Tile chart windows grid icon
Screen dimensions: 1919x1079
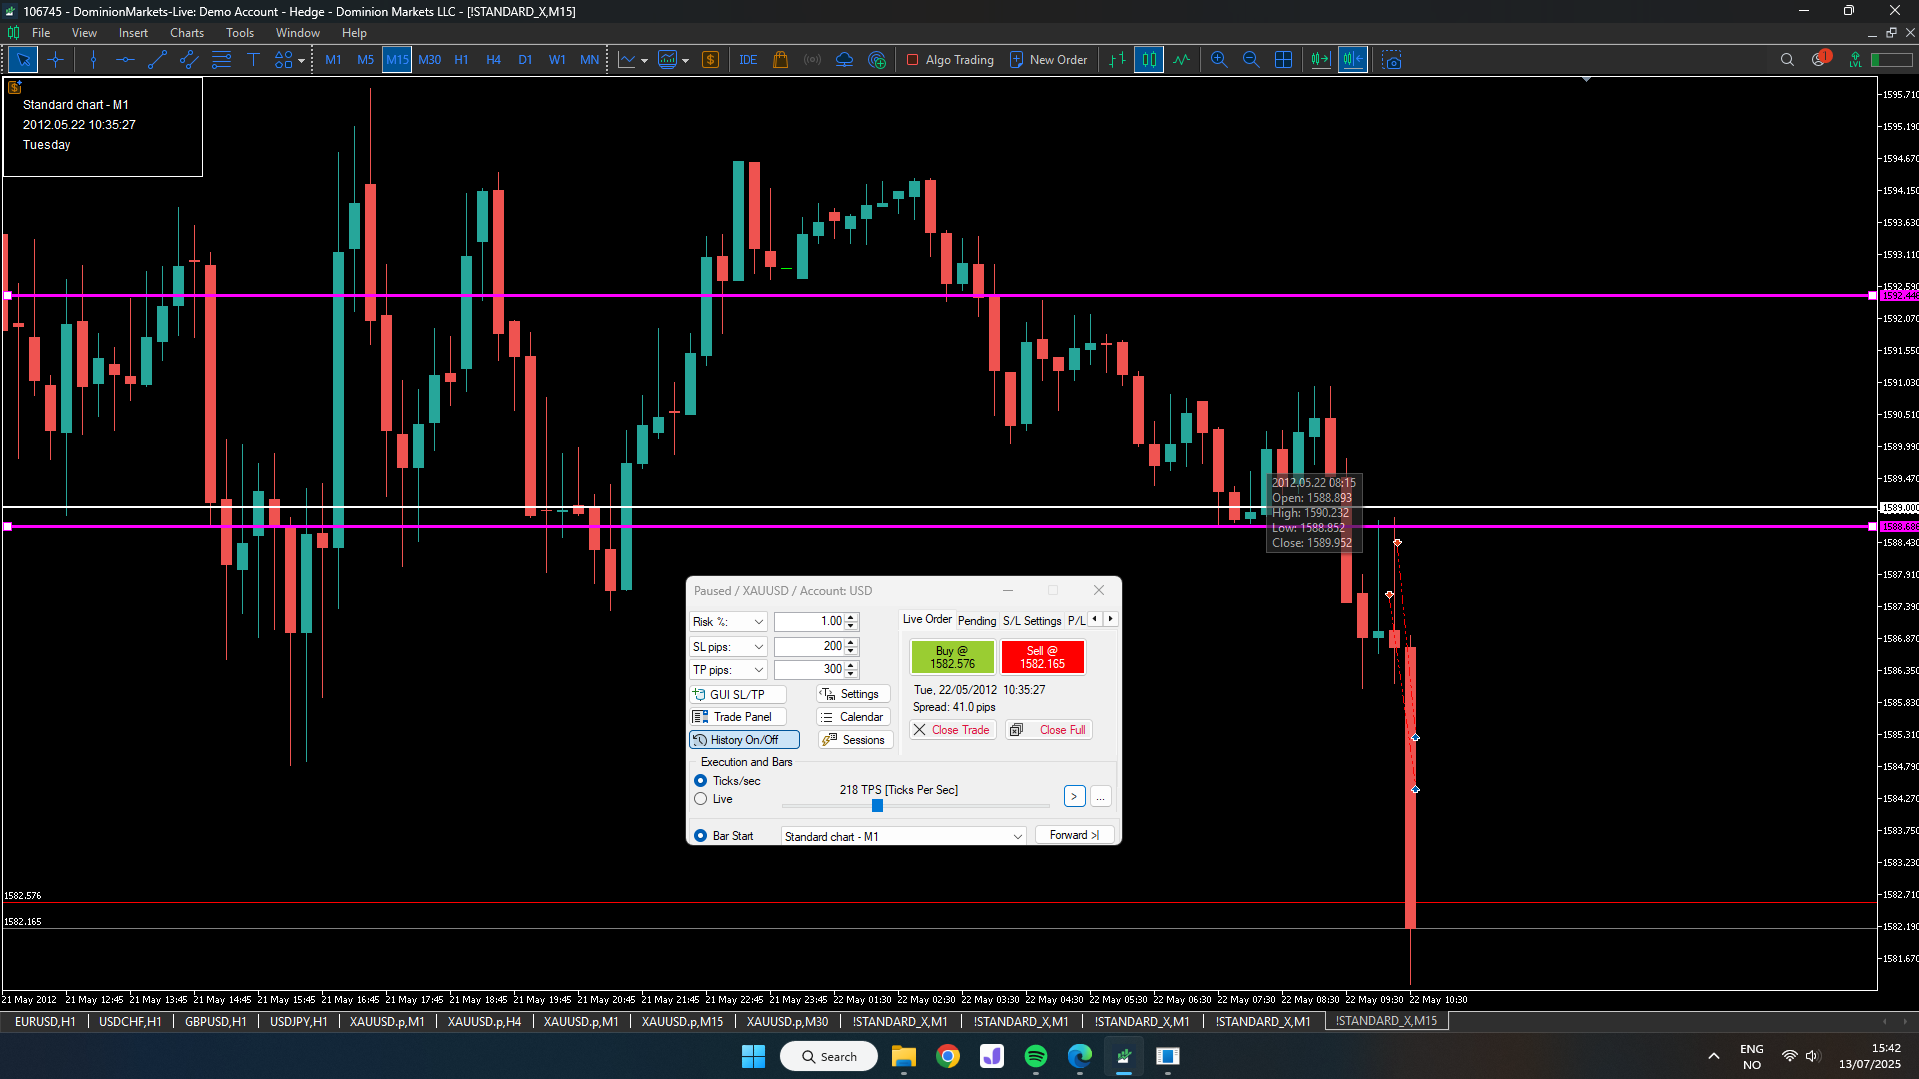pyautogui.click(x=1284, y=60)
